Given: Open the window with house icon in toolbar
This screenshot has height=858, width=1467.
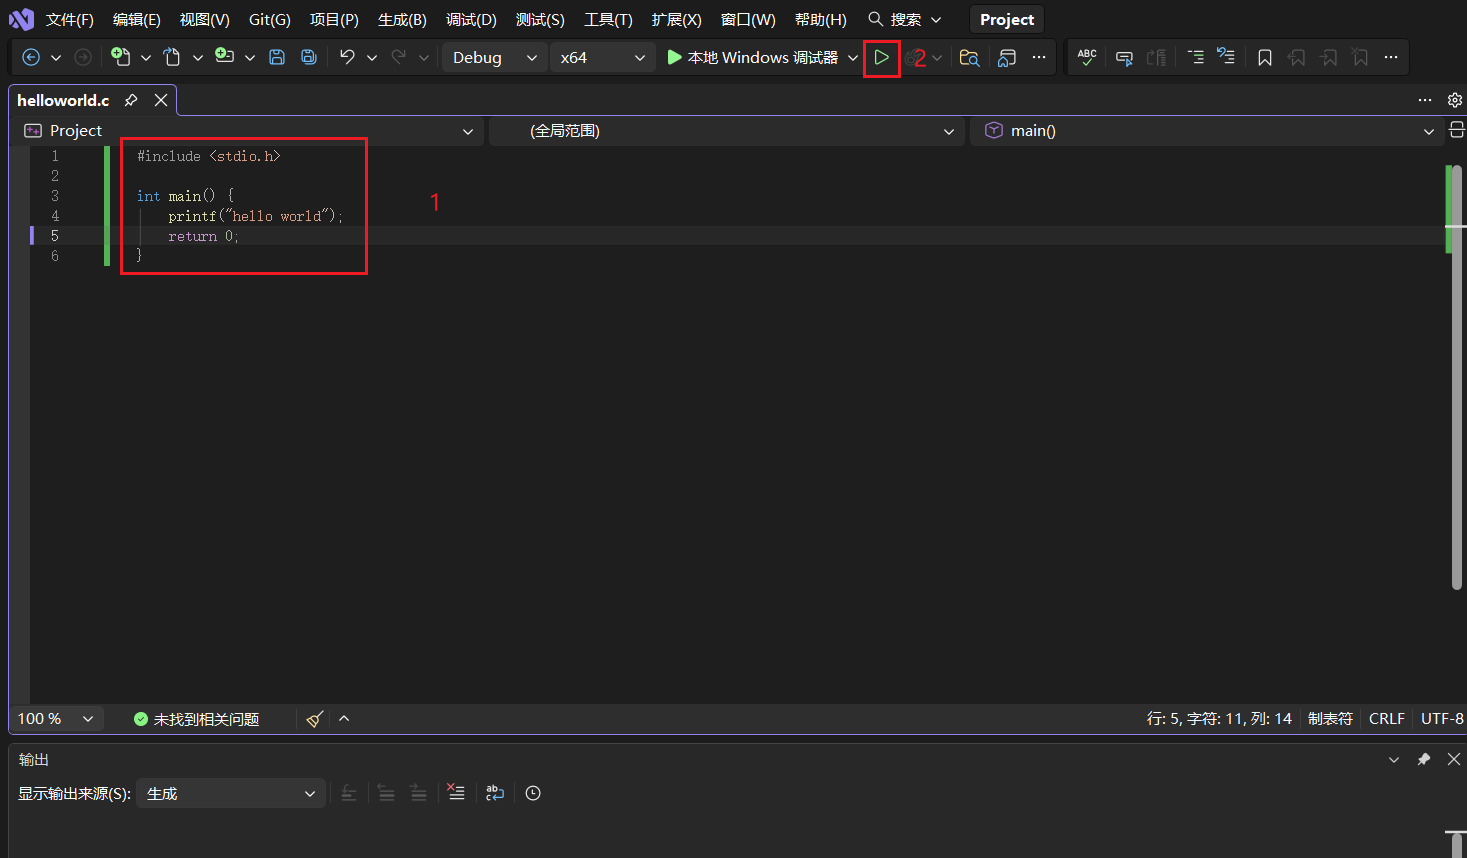Looking at the screenshot, I should pos(1007,58).
